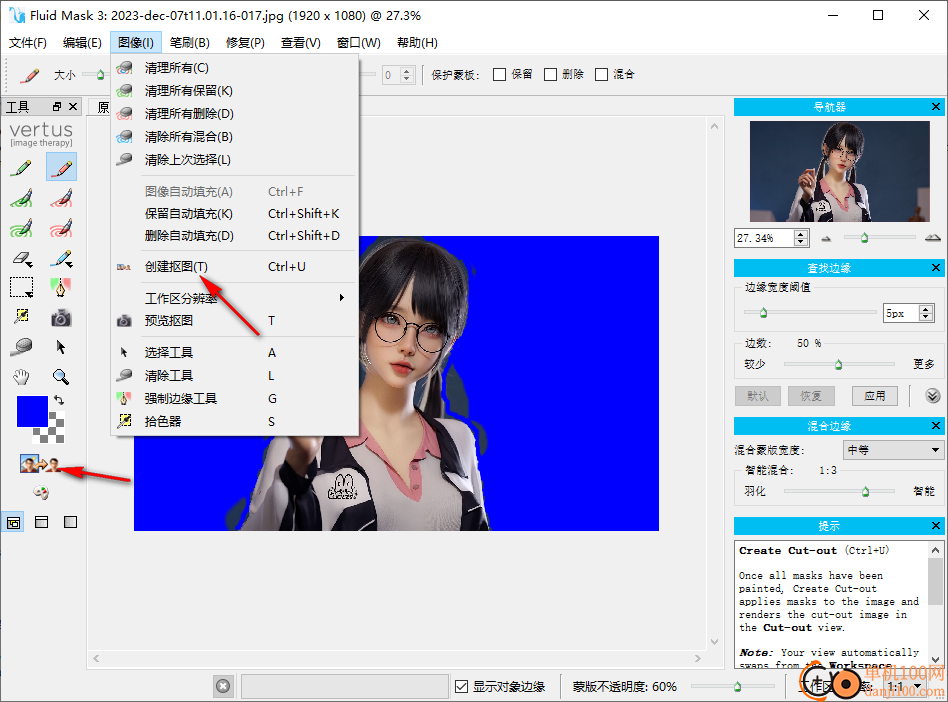Click the 应用 button
The width and height of the screenshot is (948, 702).
tap(874, 396)
